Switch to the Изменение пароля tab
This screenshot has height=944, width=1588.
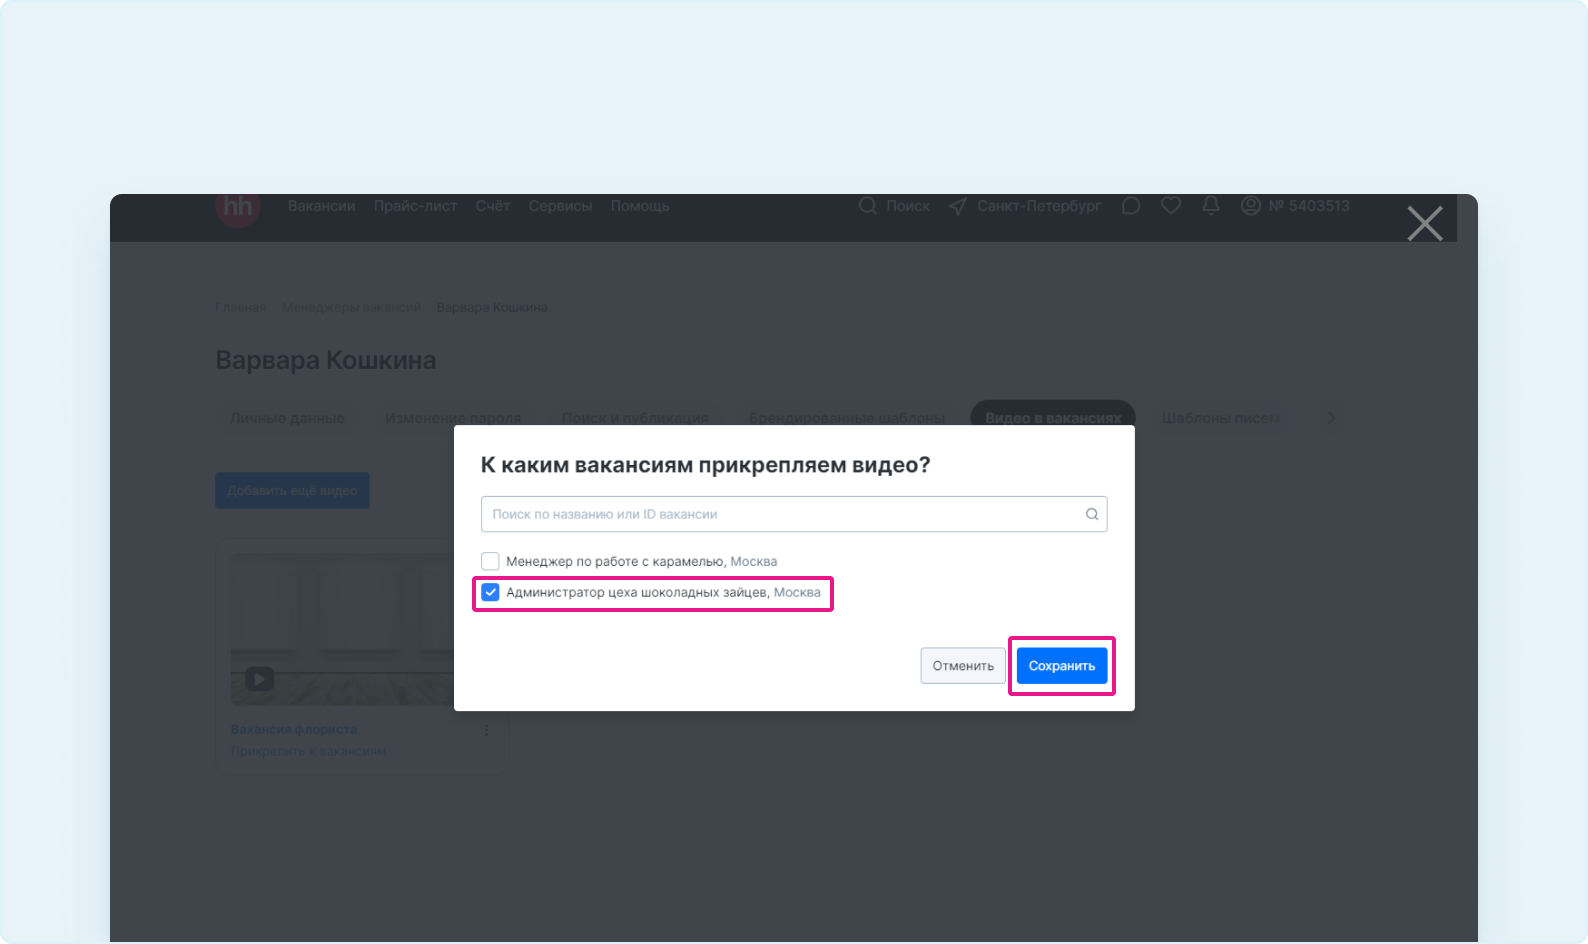coord(453,418)
